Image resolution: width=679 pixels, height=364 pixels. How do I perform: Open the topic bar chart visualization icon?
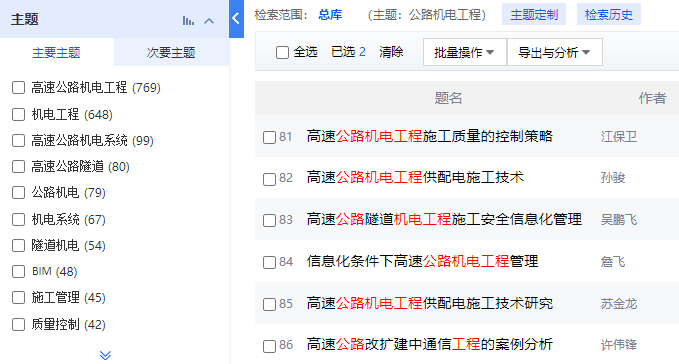point(188,20)
